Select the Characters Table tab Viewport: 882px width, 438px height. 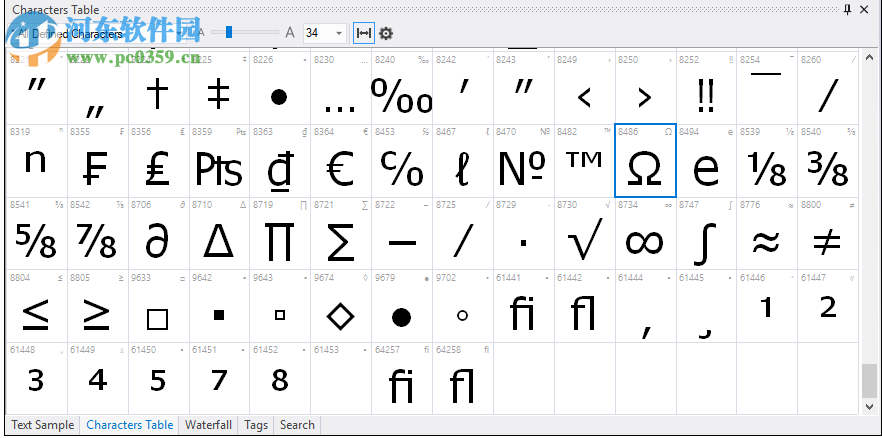point(130,425)
